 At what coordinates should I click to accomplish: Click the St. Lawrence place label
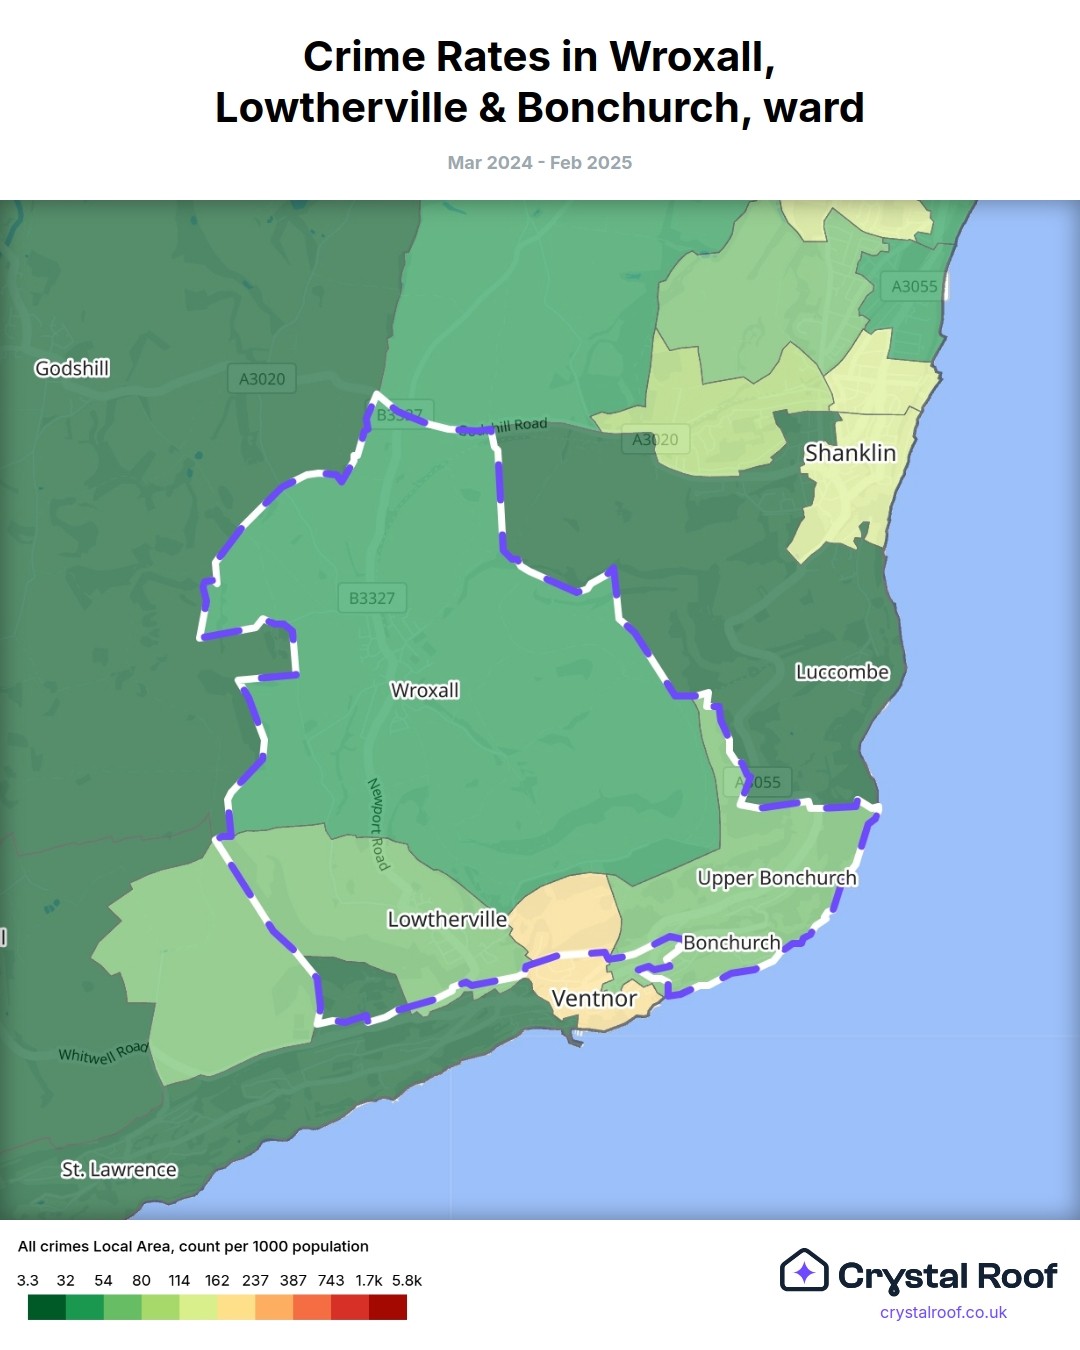tap(119, 1169)
